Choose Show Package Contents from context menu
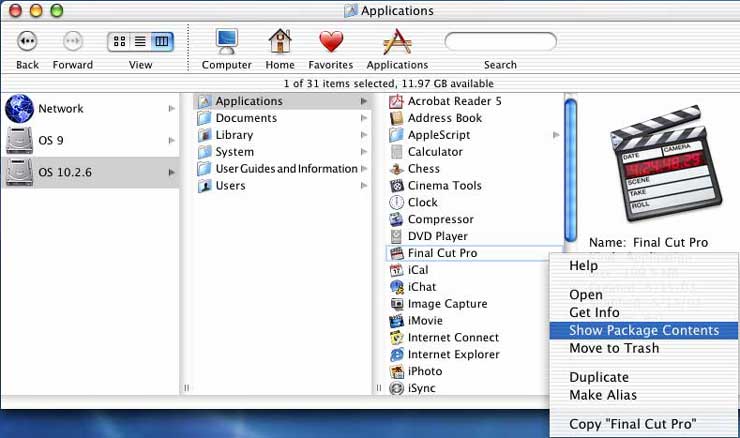The image size is (740, 438). 643,330
